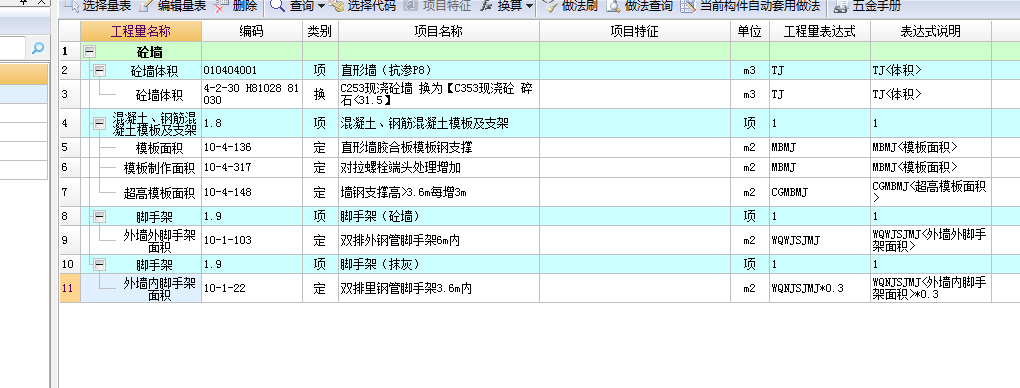Click the 单位 column header
1020x388 pixels.
tap(749, 31)
